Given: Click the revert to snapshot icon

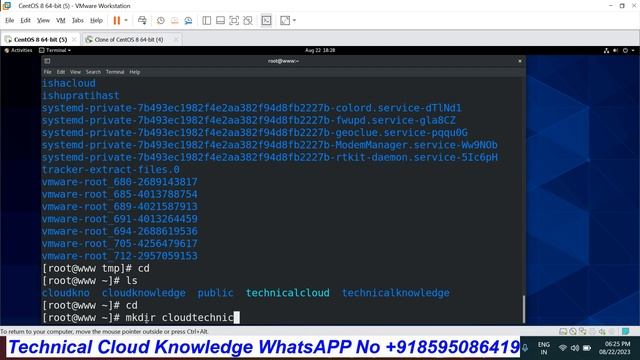Looking at the screenshot, I should click(x=175, y=20).
